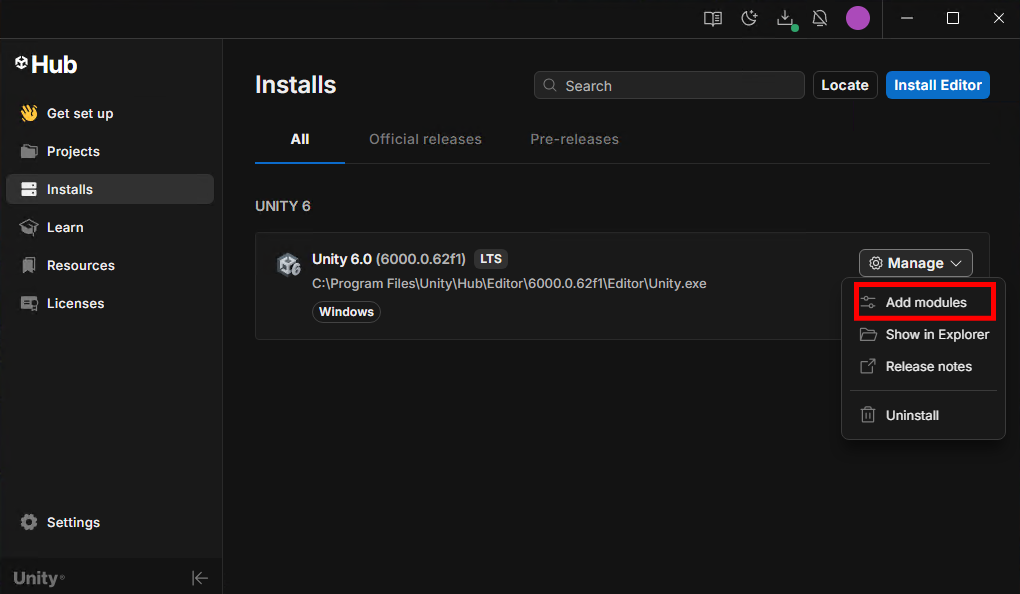This screenshot has height=594, width=1020.
Task: Switch to the Pre-releases tab
Action: pos(574,140)
